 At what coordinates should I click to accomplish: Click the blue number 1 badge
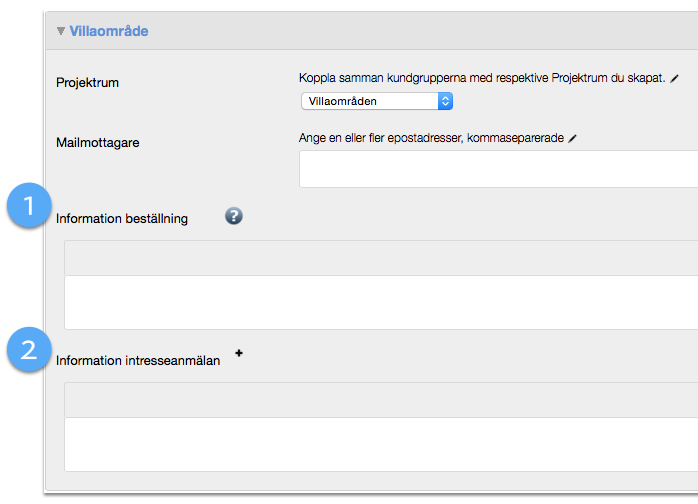tap(28, 206)
